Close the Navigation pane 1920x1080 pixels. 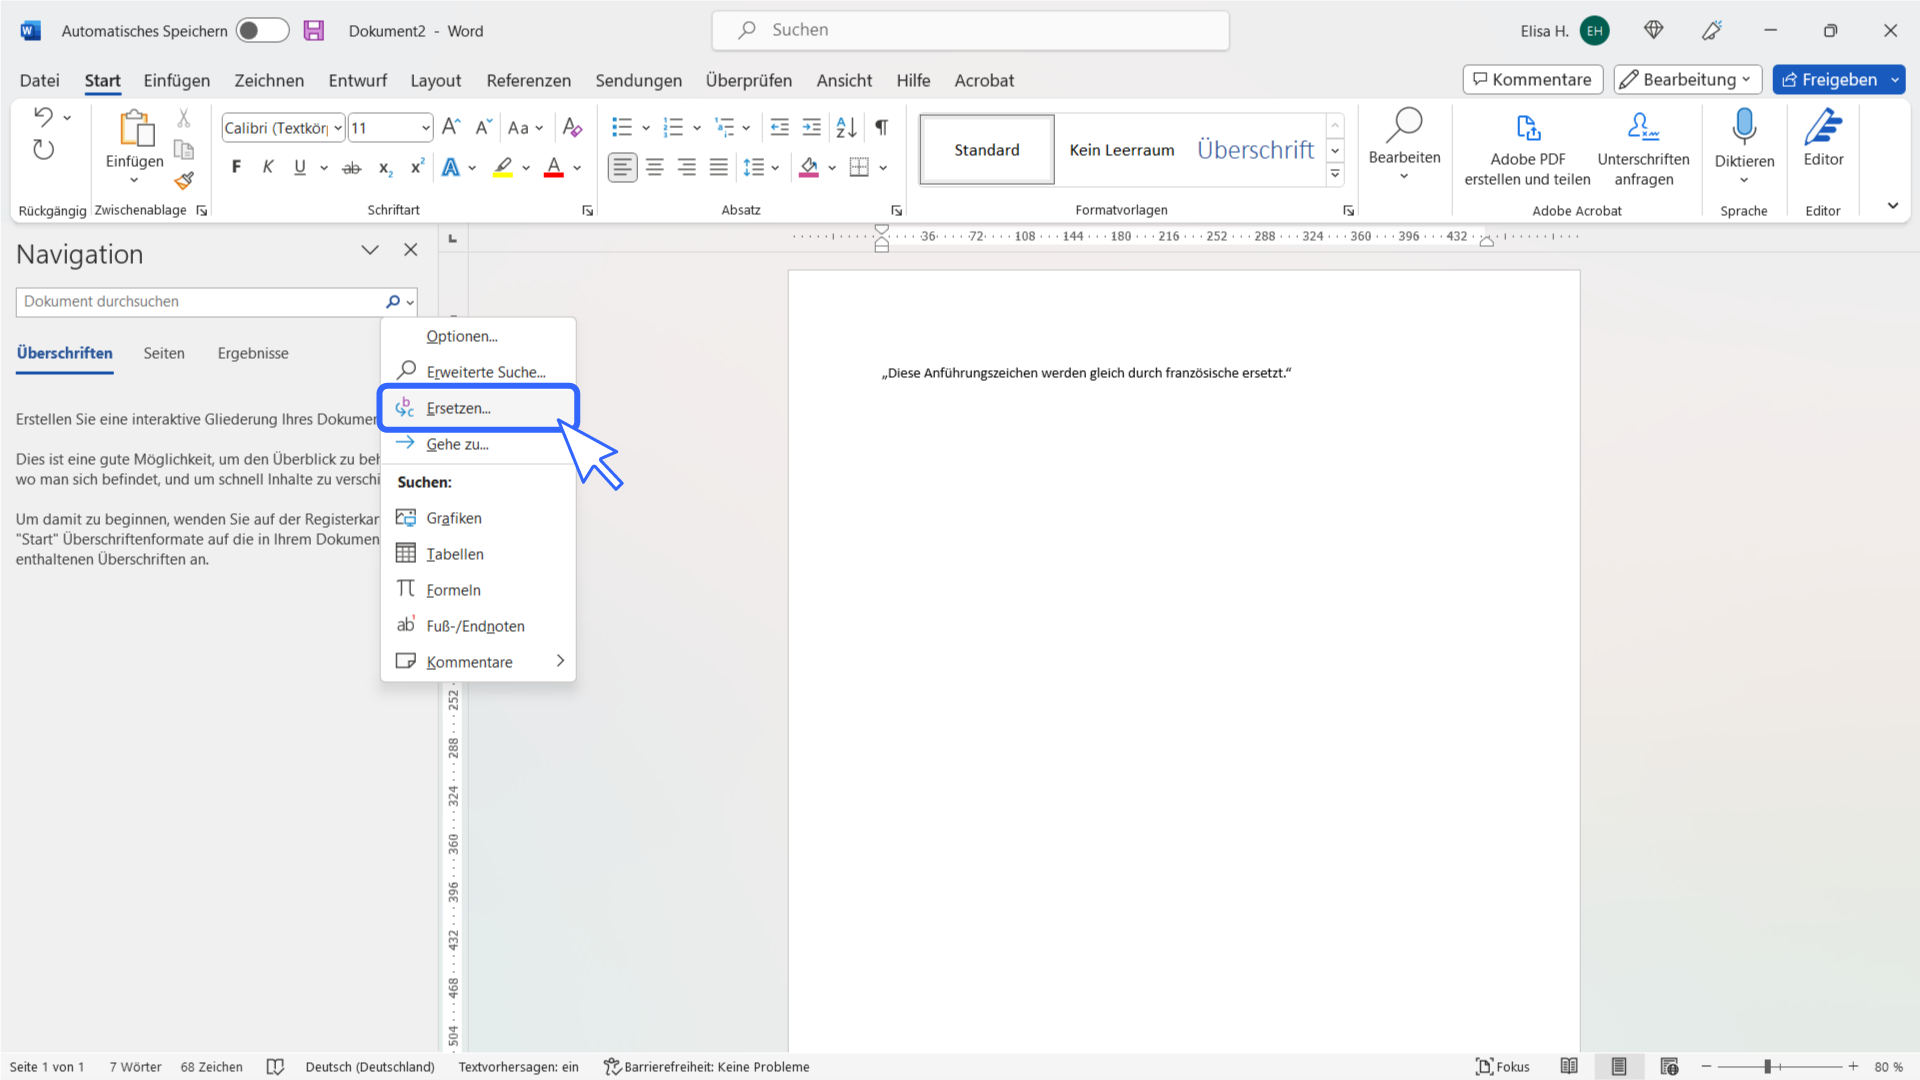tap(410, 250)
